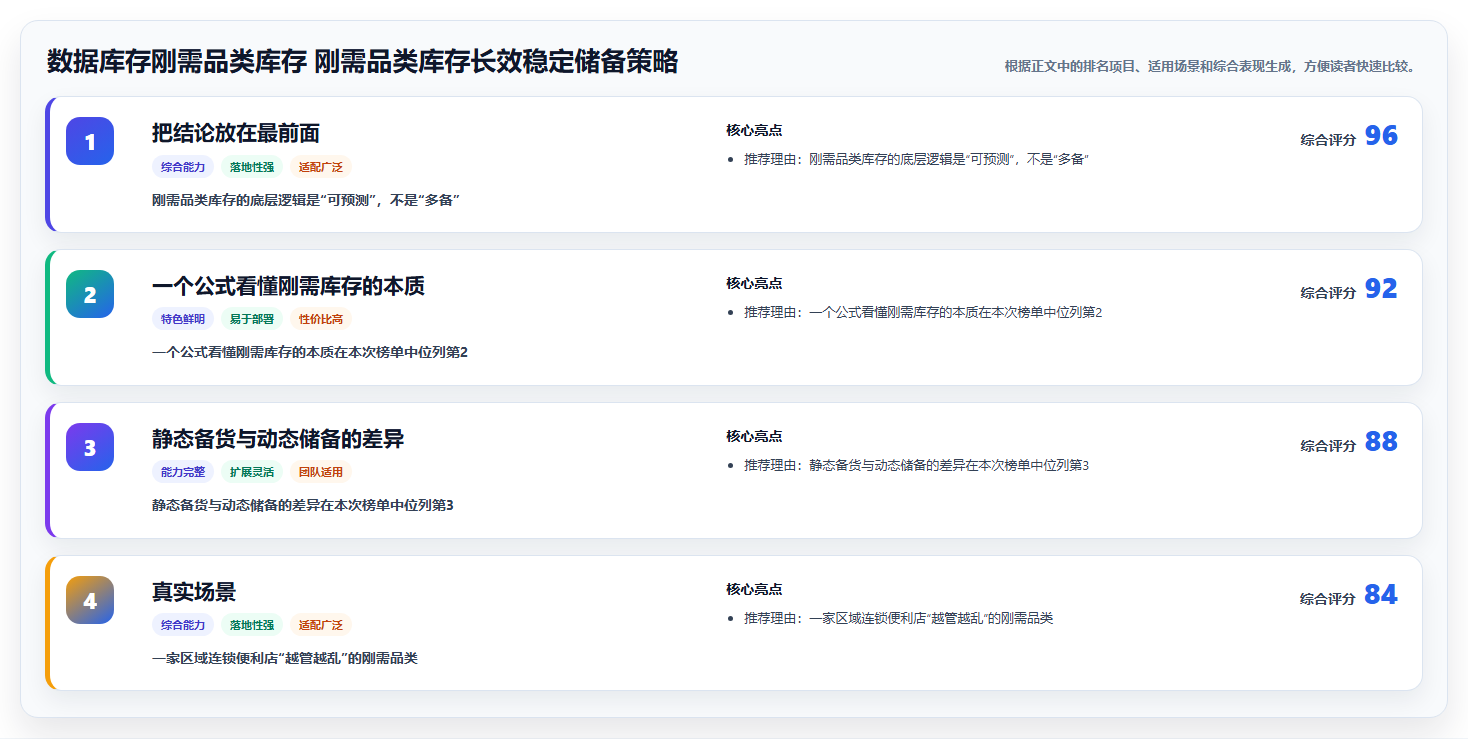
Task: Click 核心亮点 heading in the rank 1 card
Action: point(754,130)
